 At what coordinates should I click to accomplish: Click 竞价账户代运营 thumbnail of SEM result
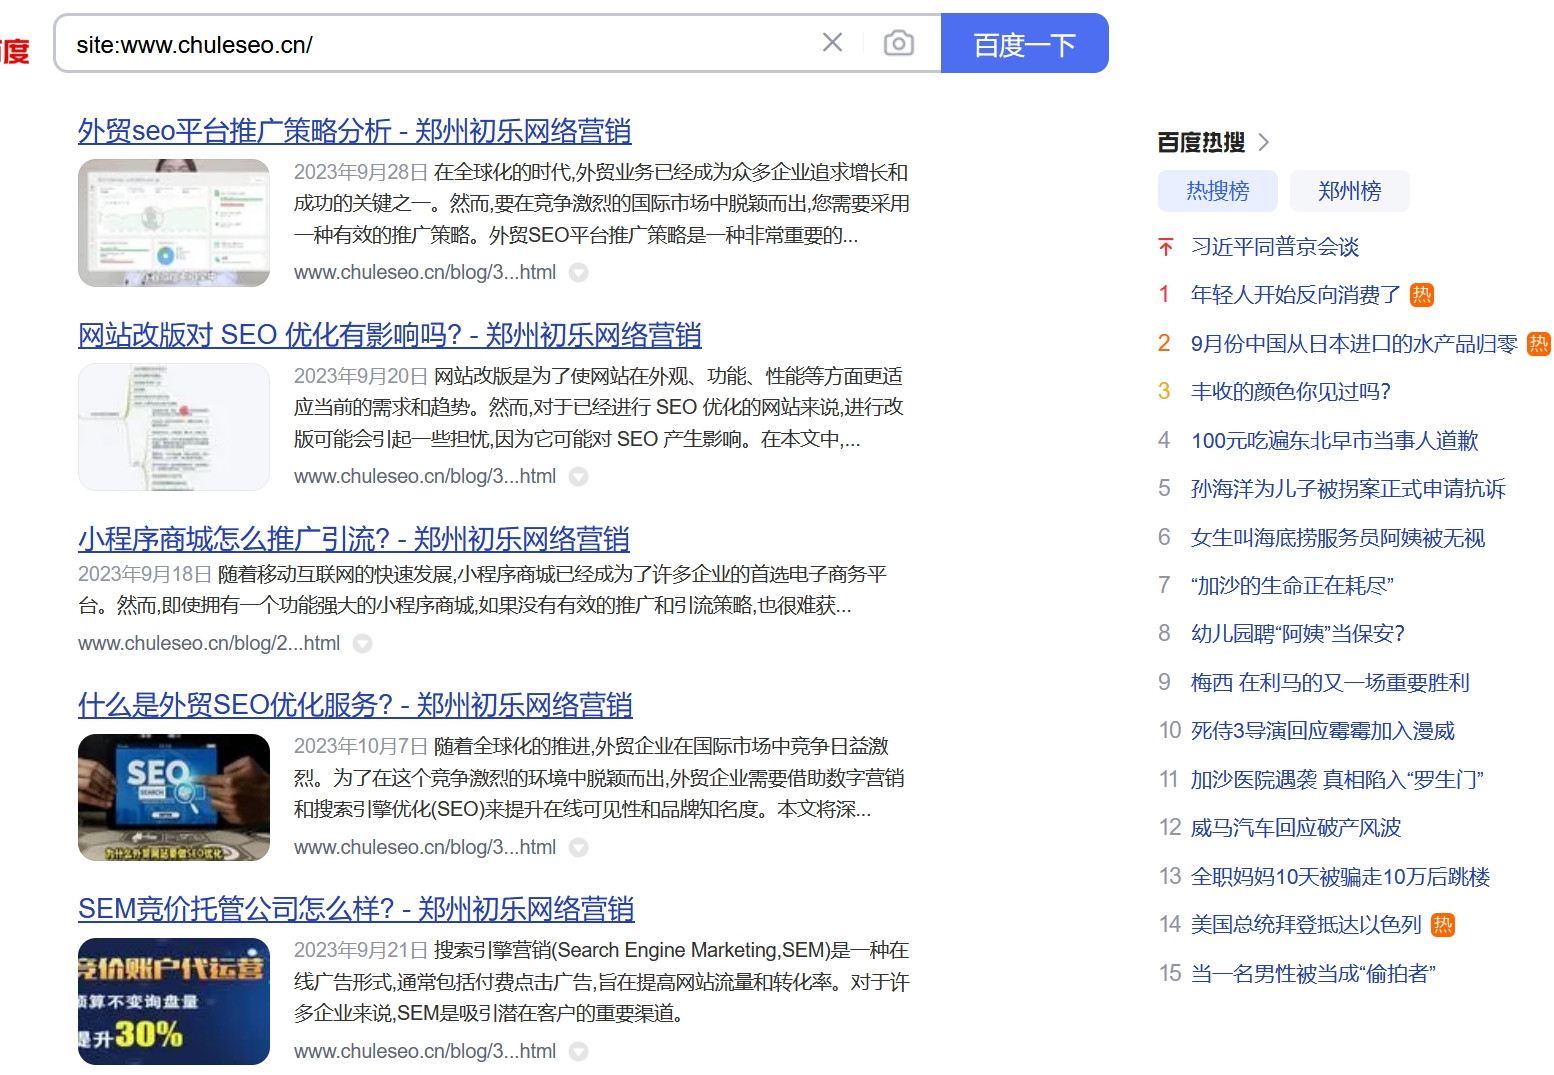[x=174, y=1002]
